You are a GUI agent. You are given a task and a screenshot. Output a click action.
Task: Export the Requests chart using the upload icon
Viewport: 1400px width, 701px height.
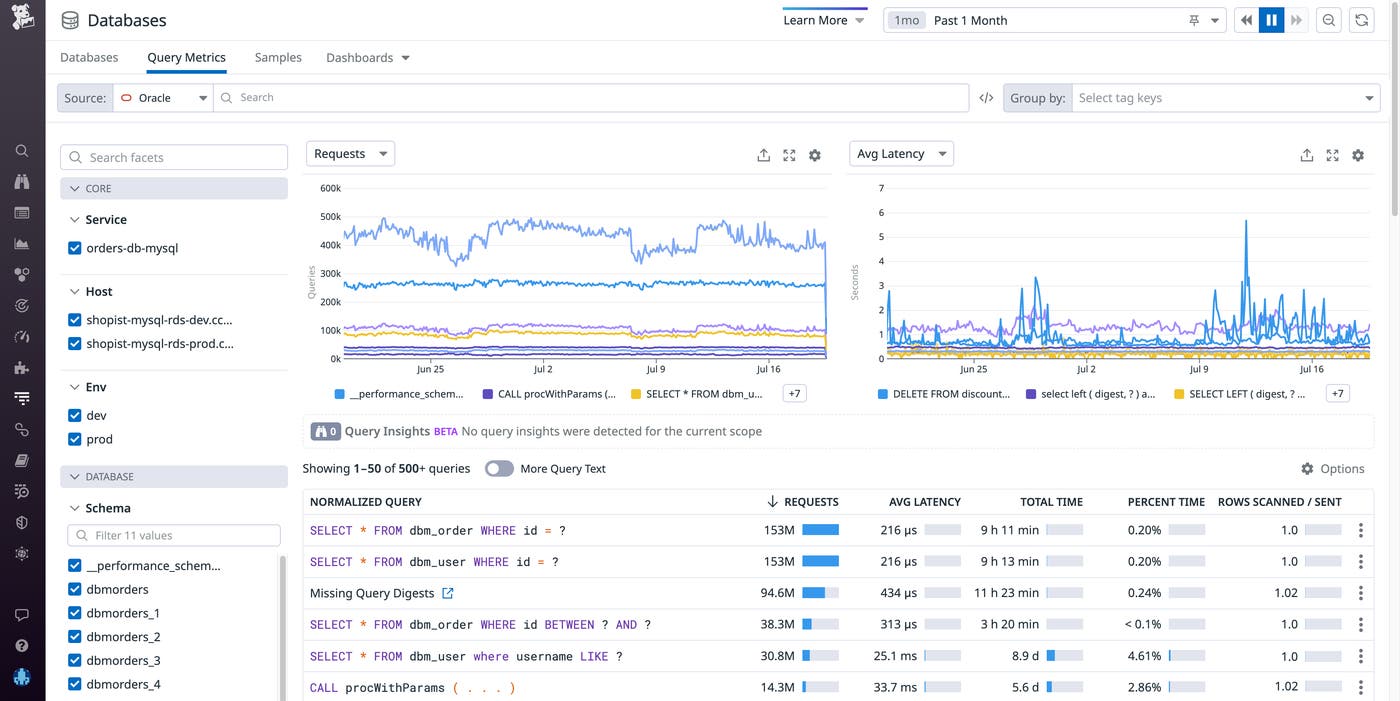click(x=763, y=154)
